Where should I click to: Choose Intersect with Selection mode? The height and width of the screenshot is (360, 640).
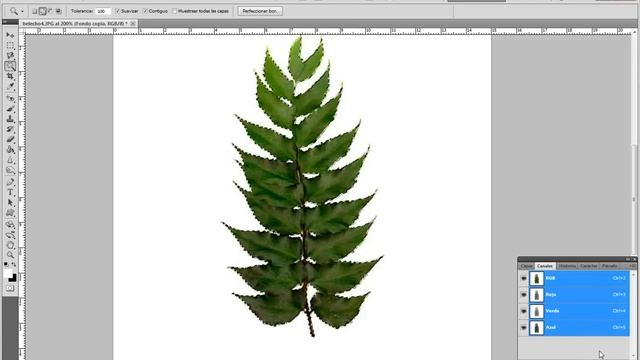coord(58,11)
